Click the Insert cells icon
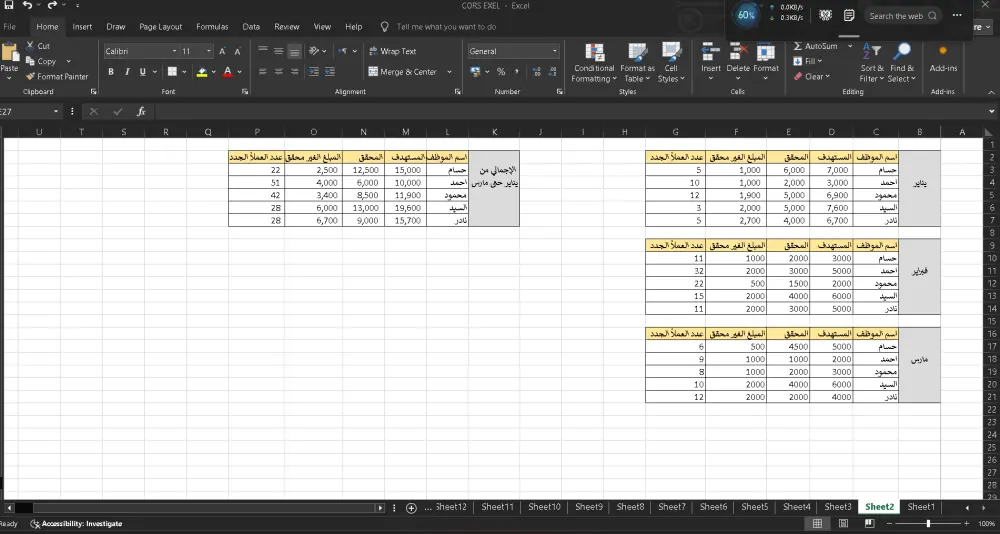The width and height of the screenshot is (1000, 534). 711,52
